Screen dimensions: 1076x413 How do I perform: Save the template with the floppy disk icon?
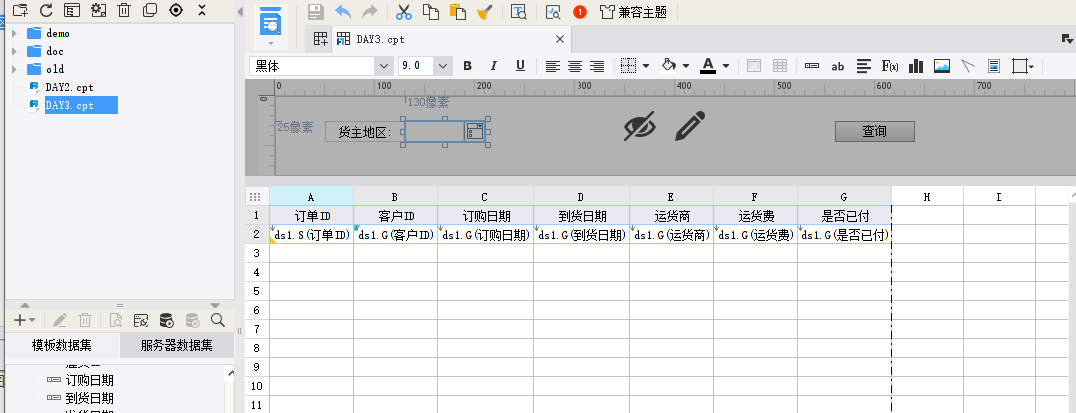click(x=316, y=12)
